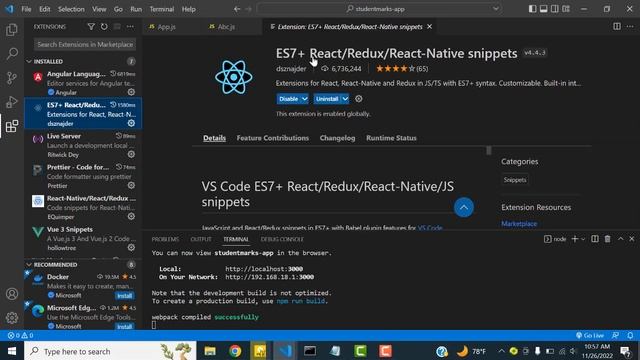Viewport: 640px width, 360px height.
Task: Open the Marketplace resource link
Action: 519,224
